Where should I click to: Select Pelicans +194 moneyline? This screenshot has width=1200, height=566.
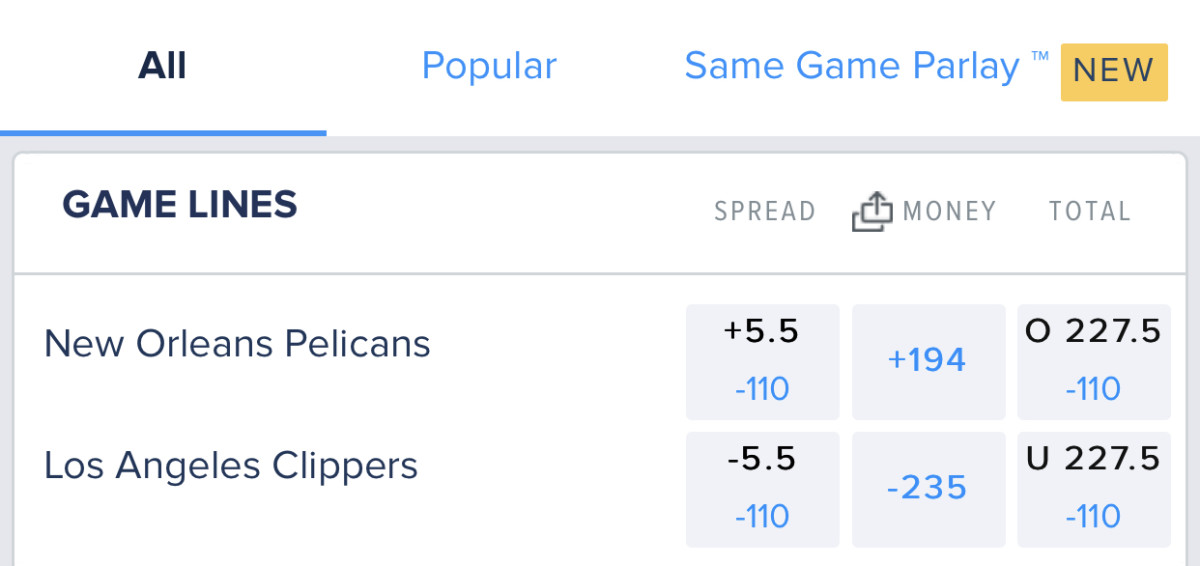click(928, 361)
